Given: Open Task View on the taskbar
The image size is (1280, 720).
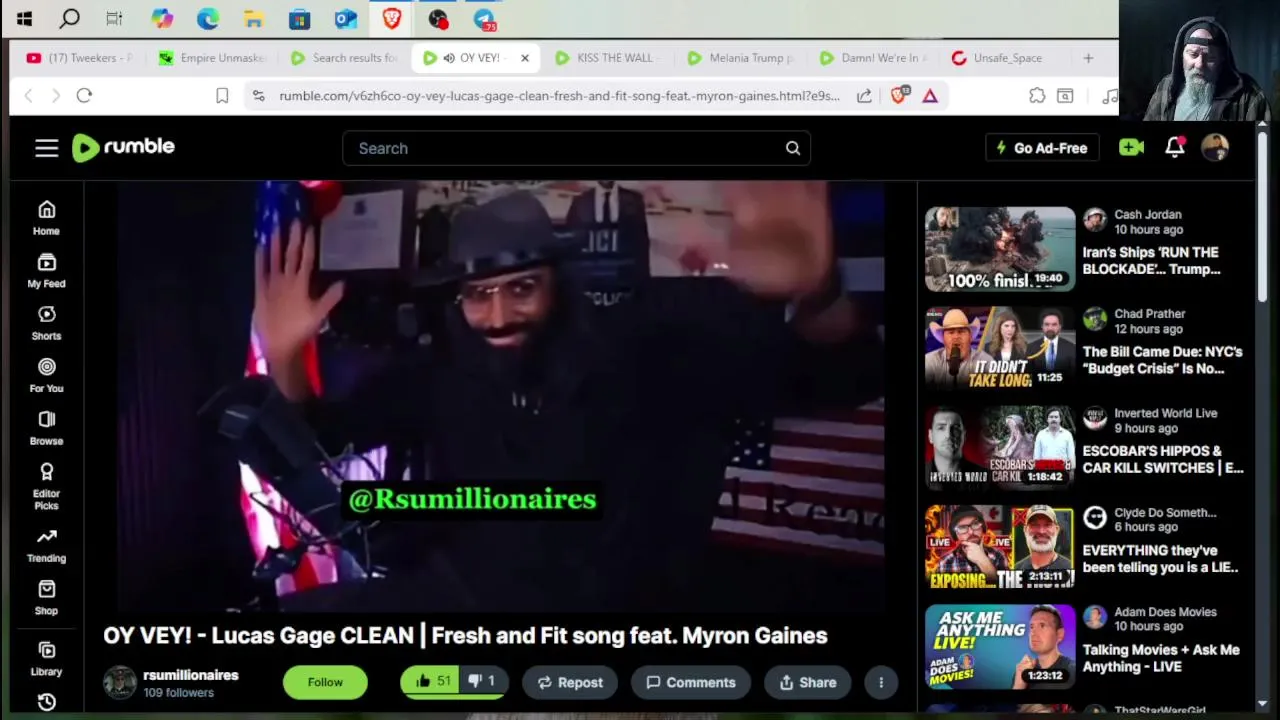Looking at the screenshot, I should pyautogui.click(x=114, y=18).
